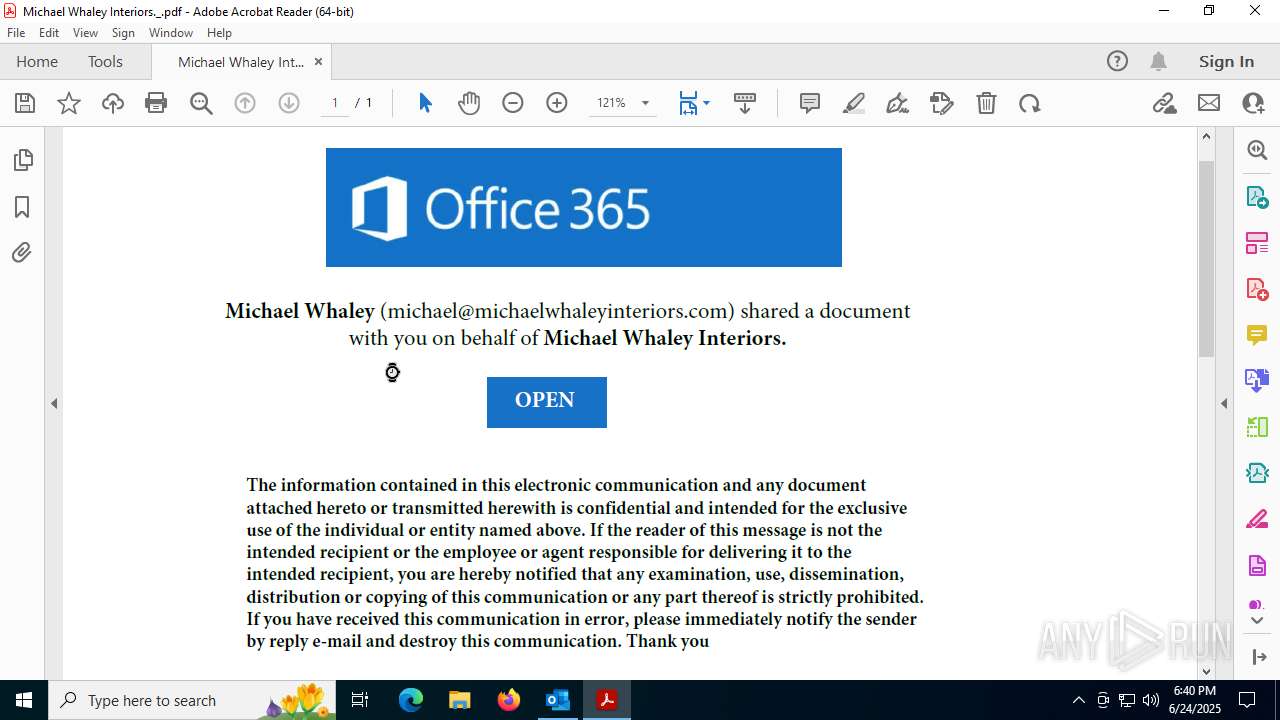
Task: Open the help question mark icon
Action: [1117, 61]
